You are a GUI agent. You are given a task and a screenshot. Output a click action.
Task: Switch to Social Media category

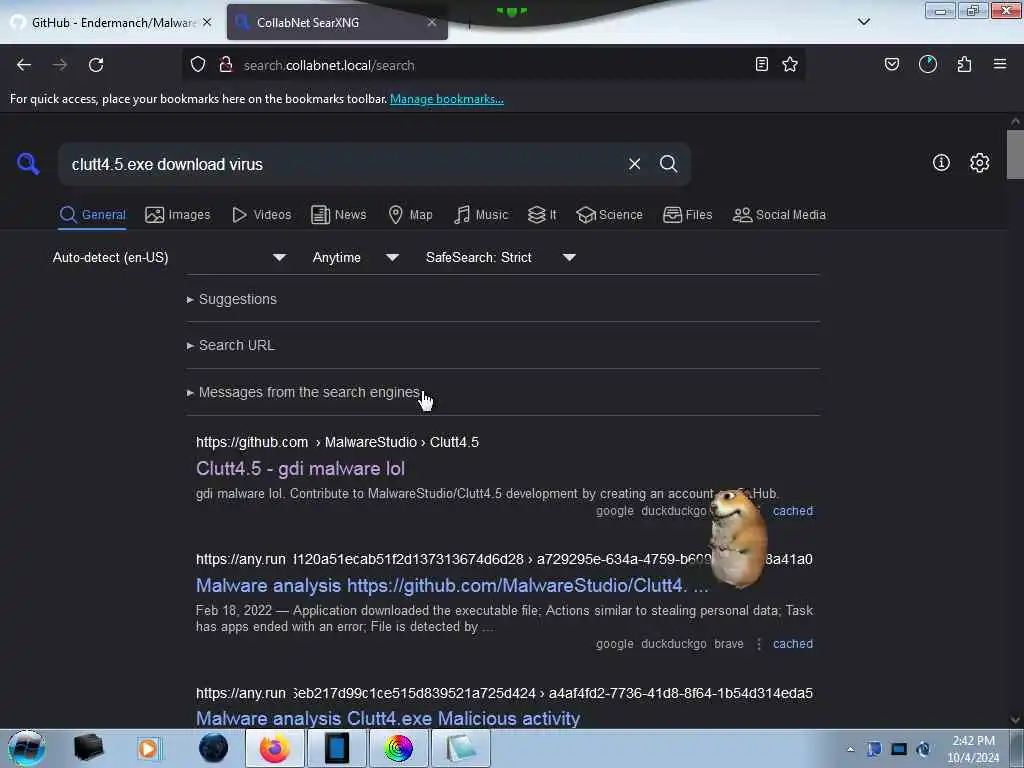779,215
